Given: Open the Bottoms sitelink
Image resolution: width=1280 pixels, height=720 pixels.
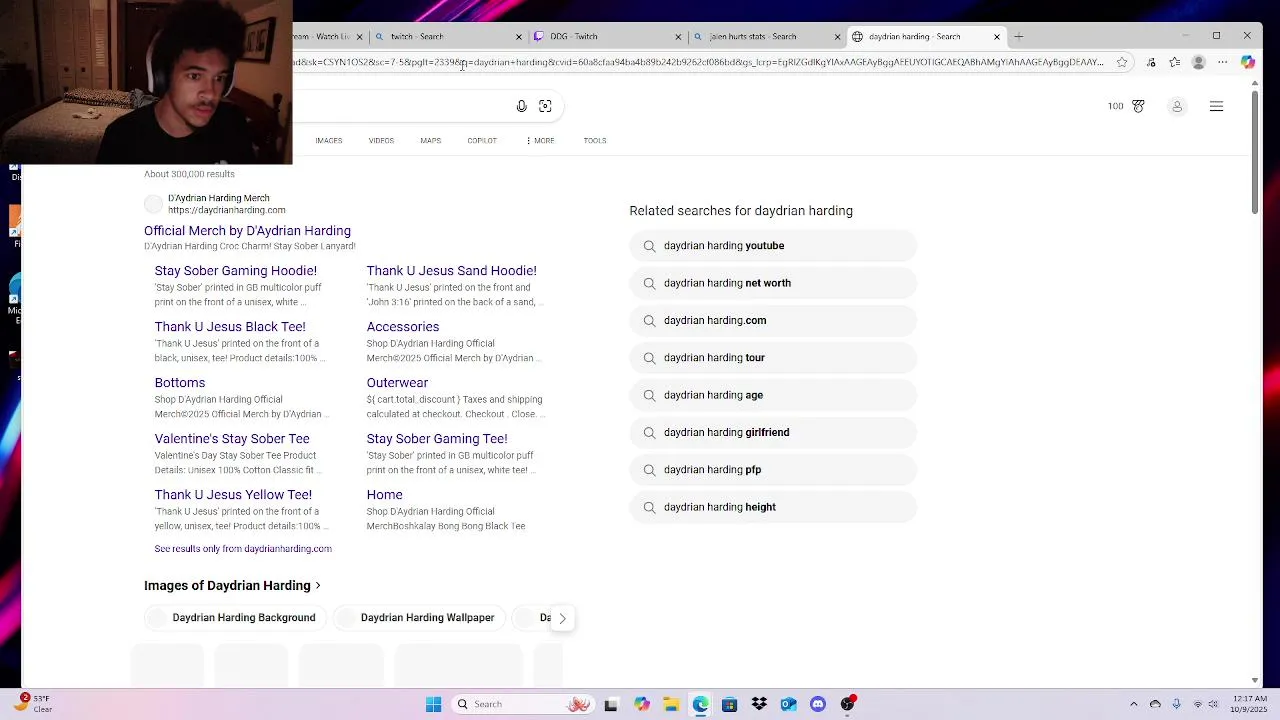Looking at the screenshot, I should tap(179, 383).
